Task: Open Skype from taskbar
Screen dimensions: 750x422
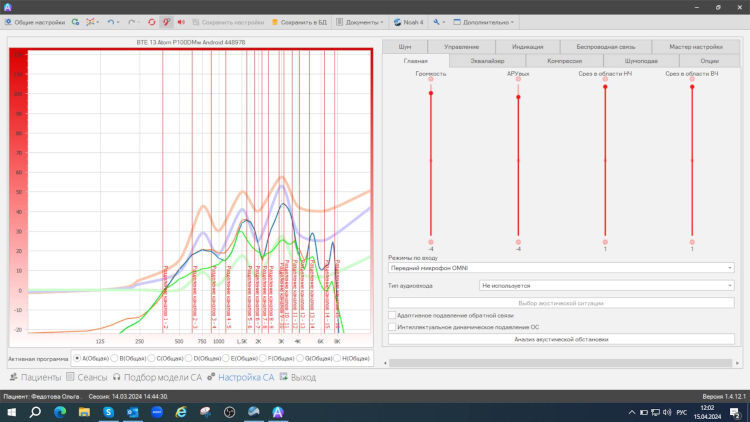Action: pyautogui.click(x=109, y=412)
